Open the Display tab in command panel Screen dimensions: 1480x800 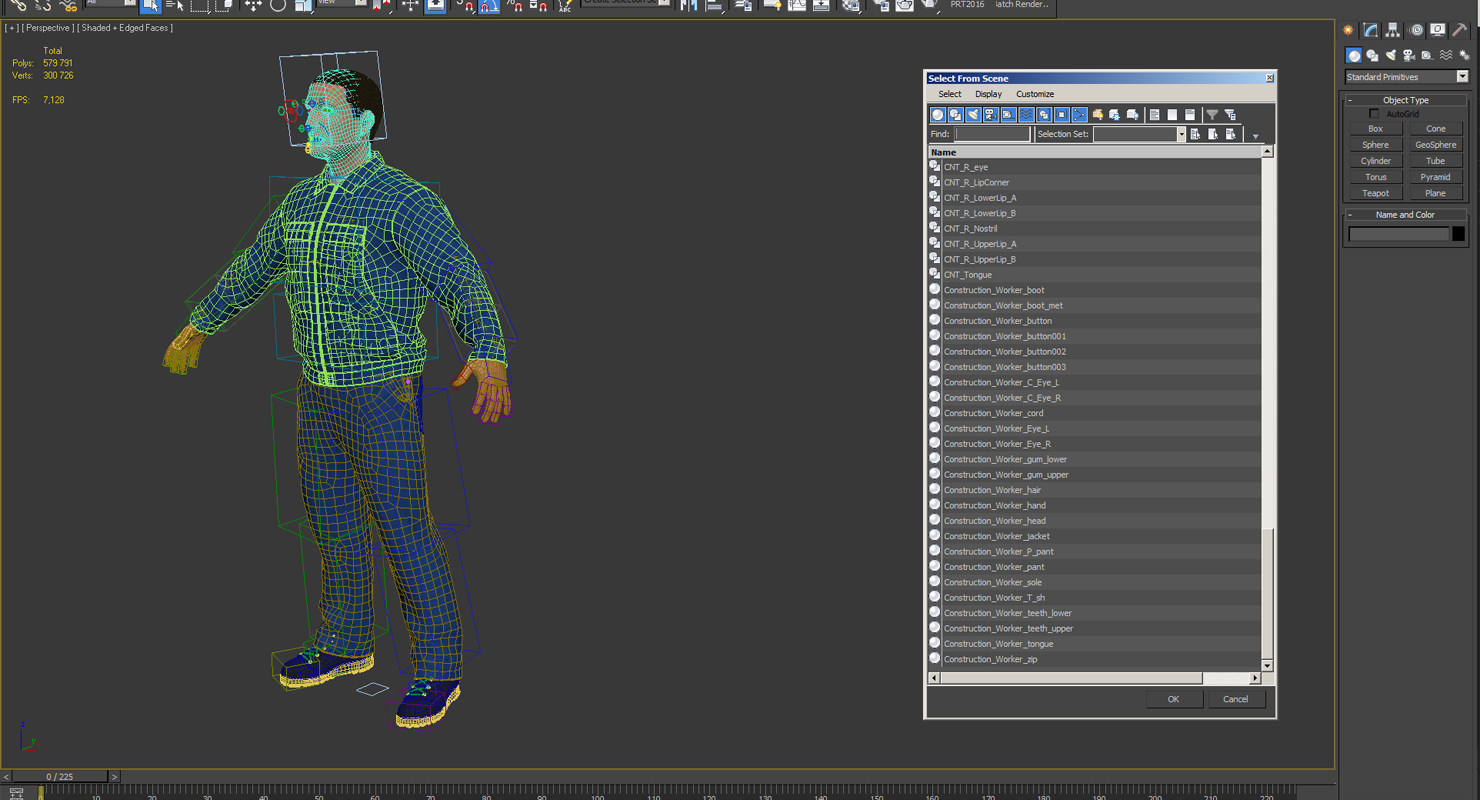[x=1437, y=30]
